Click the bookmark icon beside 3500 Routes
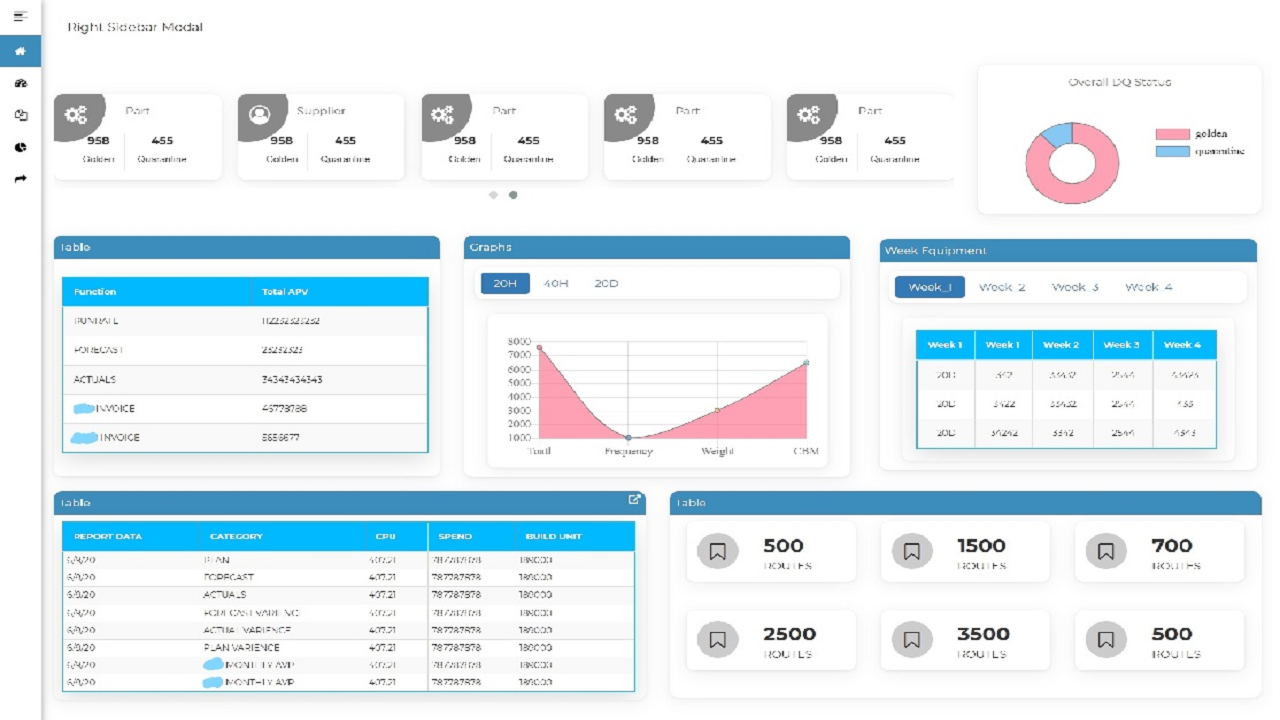 tap(912, 639)
